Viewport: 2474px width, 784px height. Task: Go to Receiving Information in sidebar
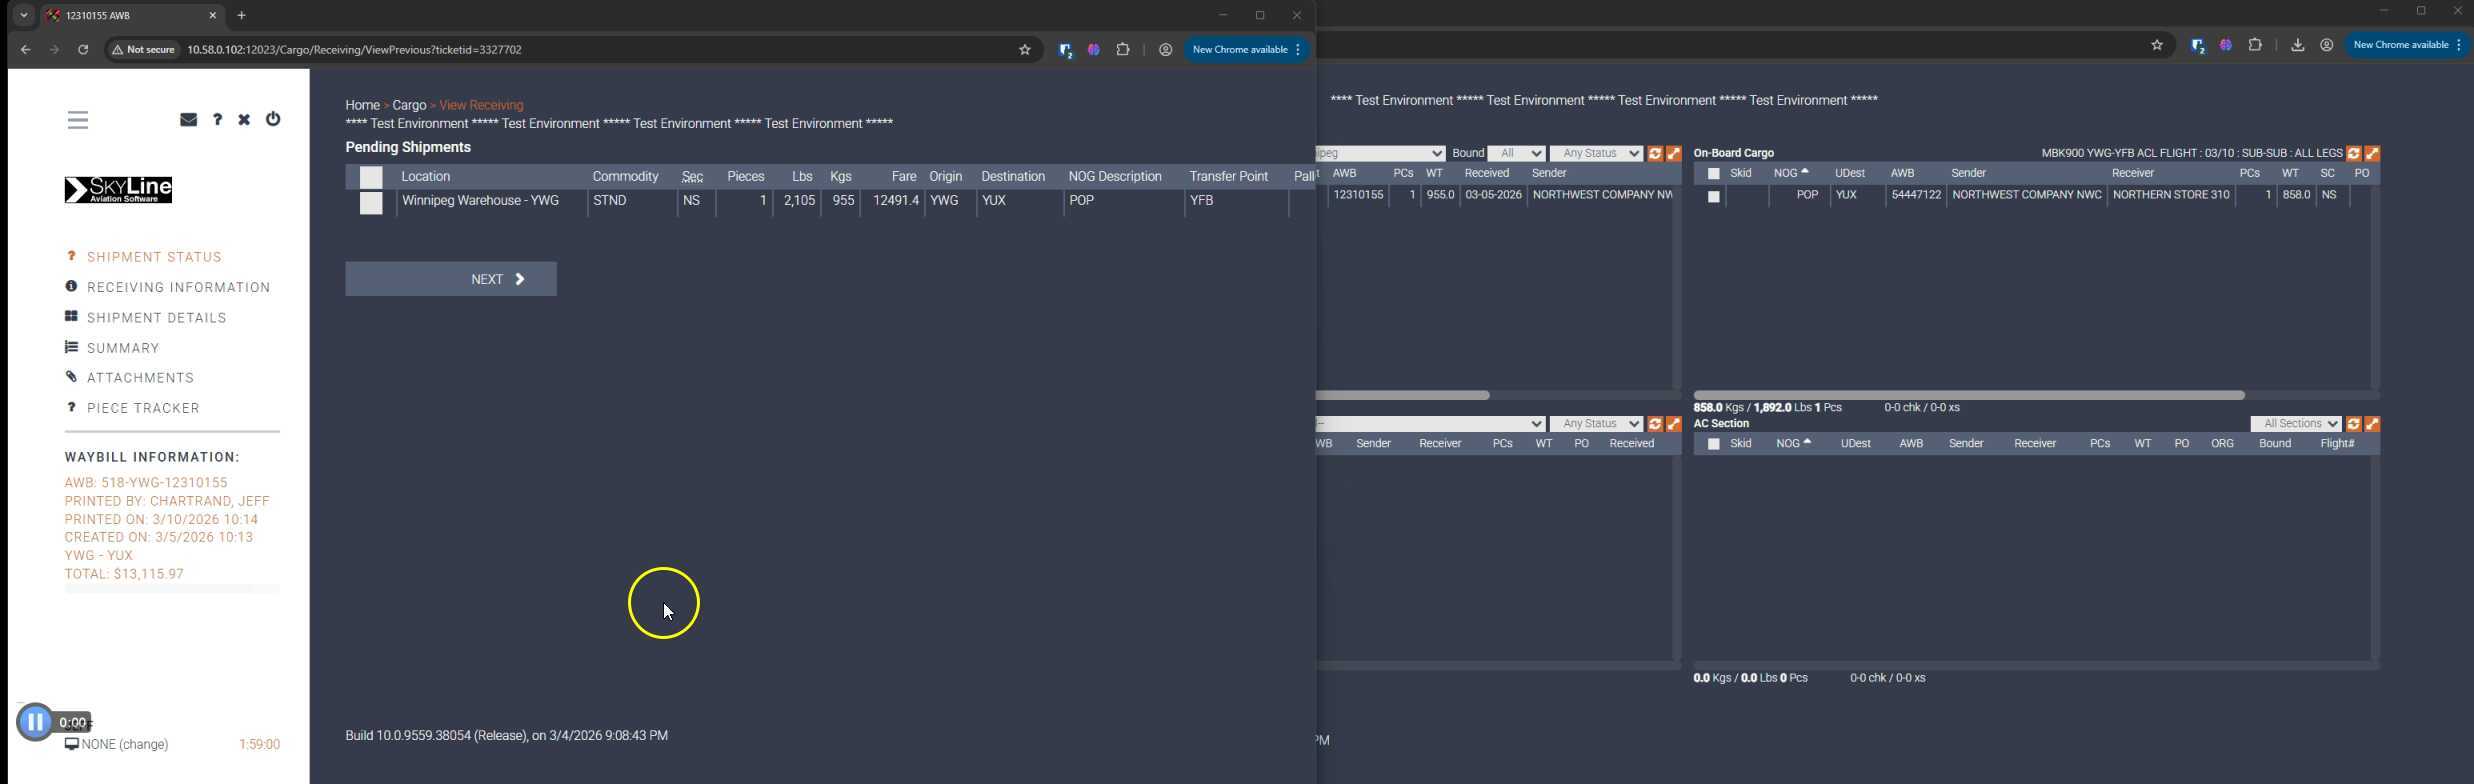[x=178, y=287]
